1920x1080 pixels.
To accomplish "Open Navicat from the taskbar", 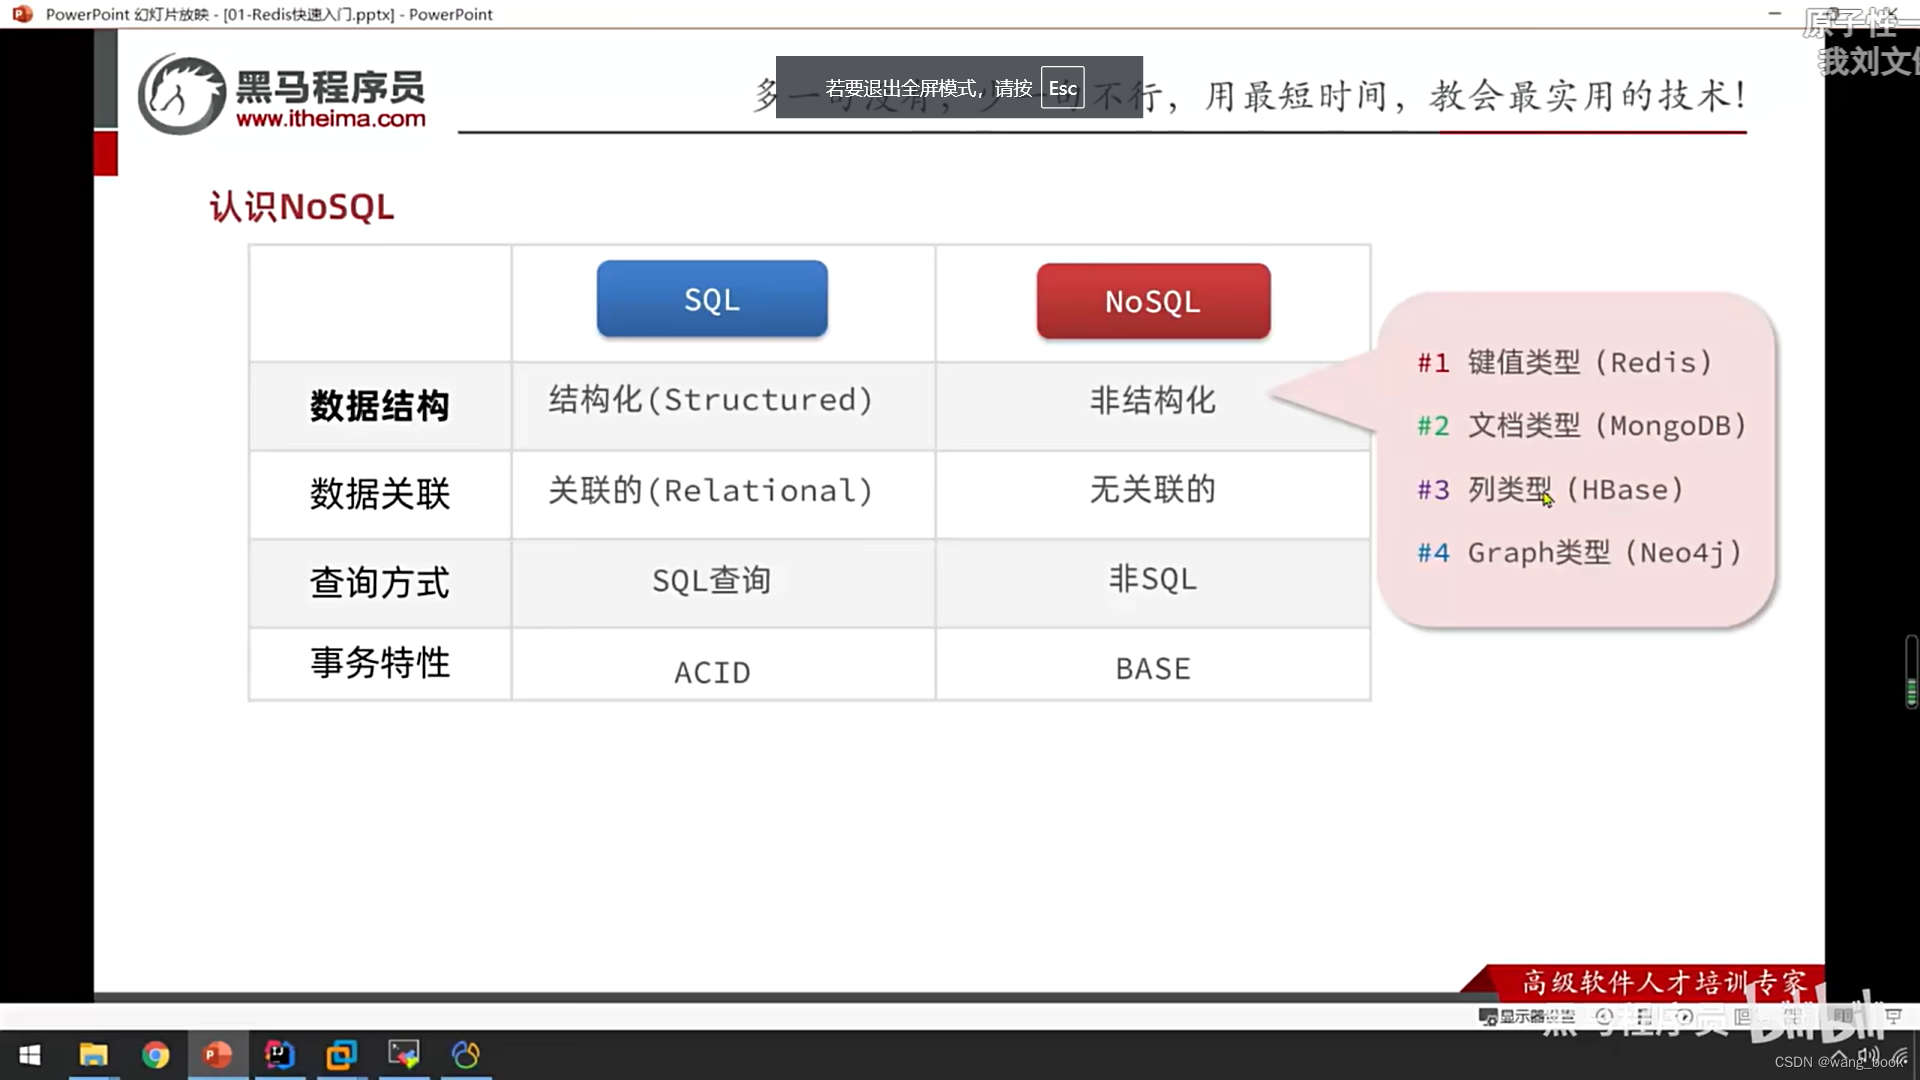I will (x=465, y=1055).
